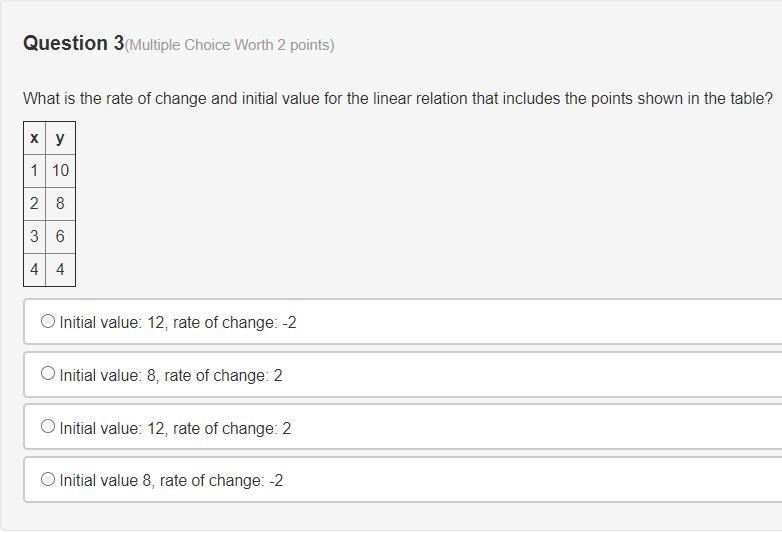Click the table cell with x value 2

[x=35, y=204]
